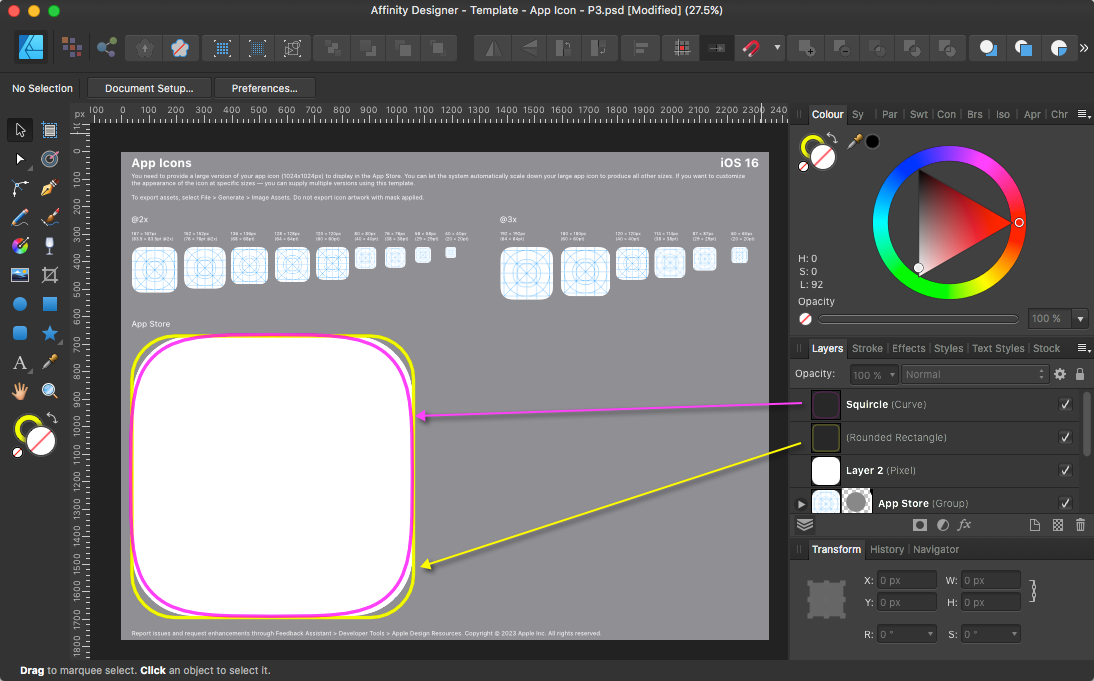Open the Navigator tab
The width and height of the screenshot is (1094, 681).
coord(935,549)
